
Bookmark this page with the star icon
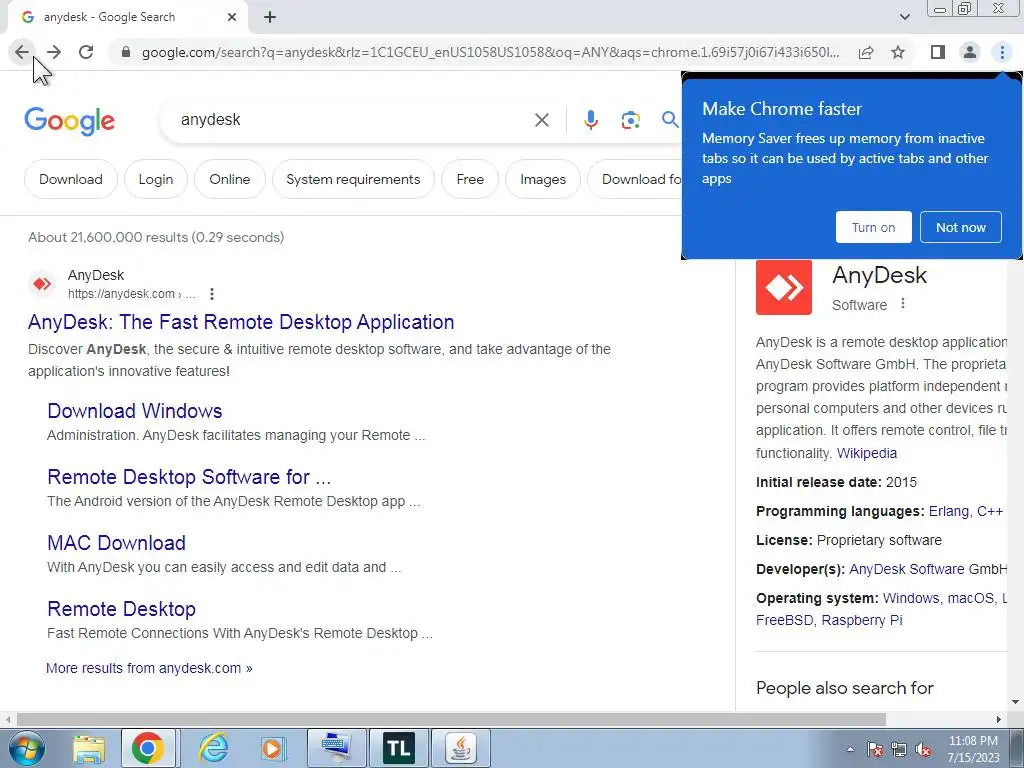coord(898,52)
